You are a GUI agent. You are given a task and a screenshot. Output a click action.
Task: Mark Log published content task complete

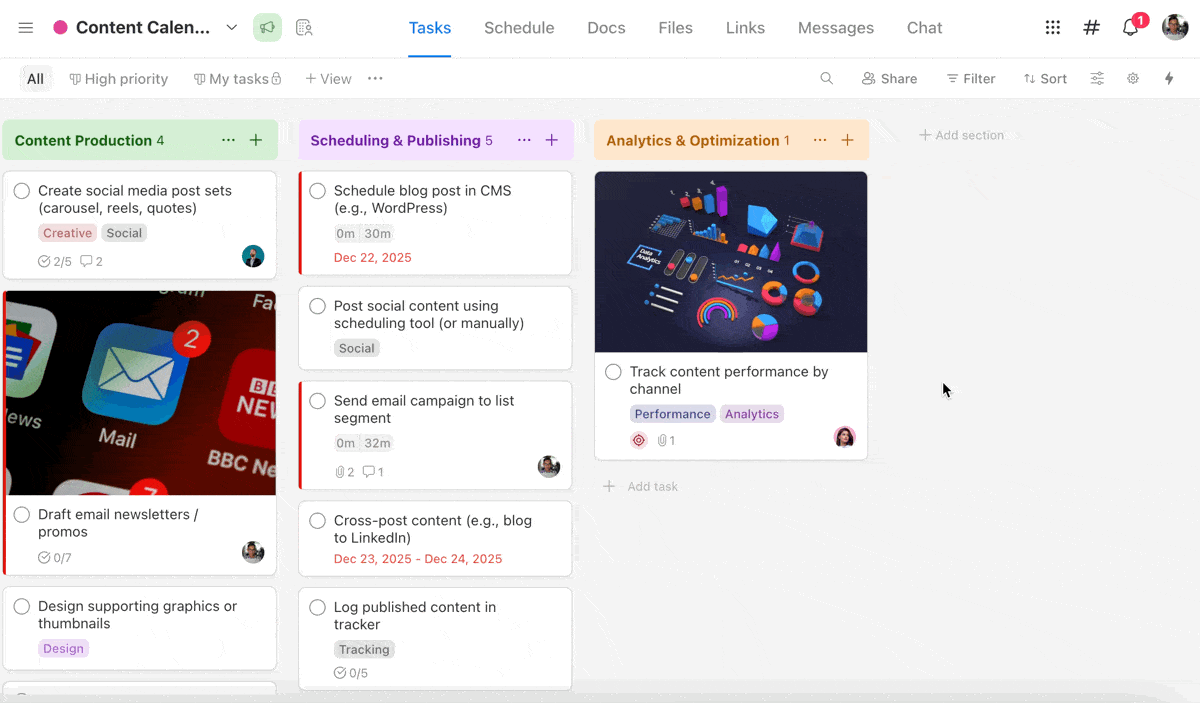[317, 607]
